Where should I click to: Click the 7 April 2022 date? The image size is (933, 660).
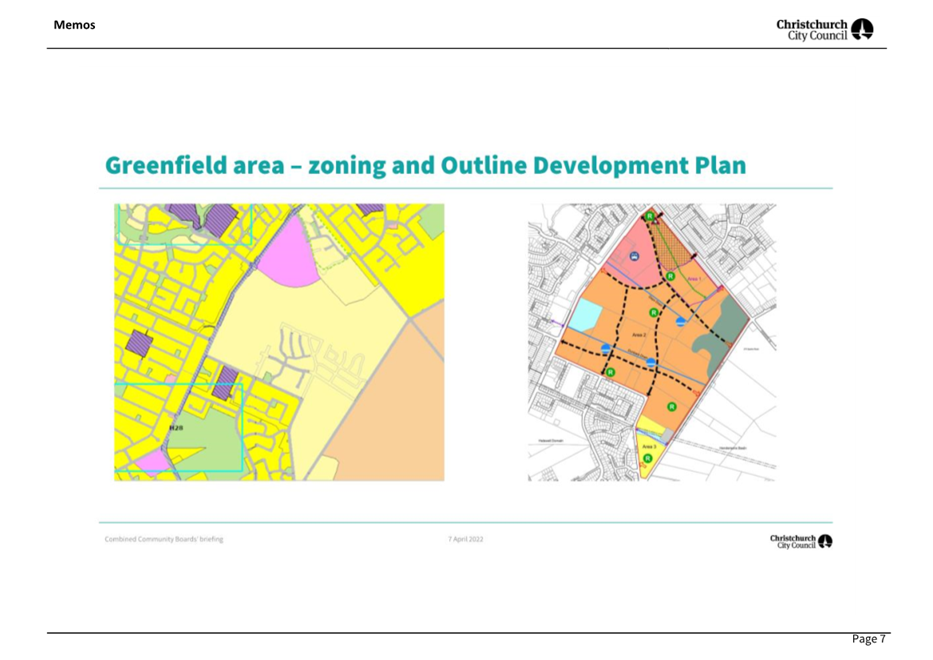[x=465, y=539]
